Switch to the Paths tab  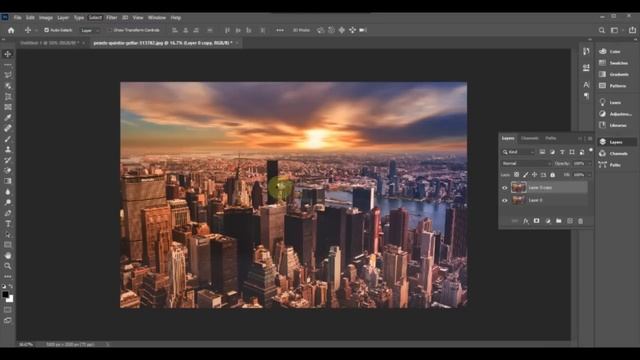[551, 138]
